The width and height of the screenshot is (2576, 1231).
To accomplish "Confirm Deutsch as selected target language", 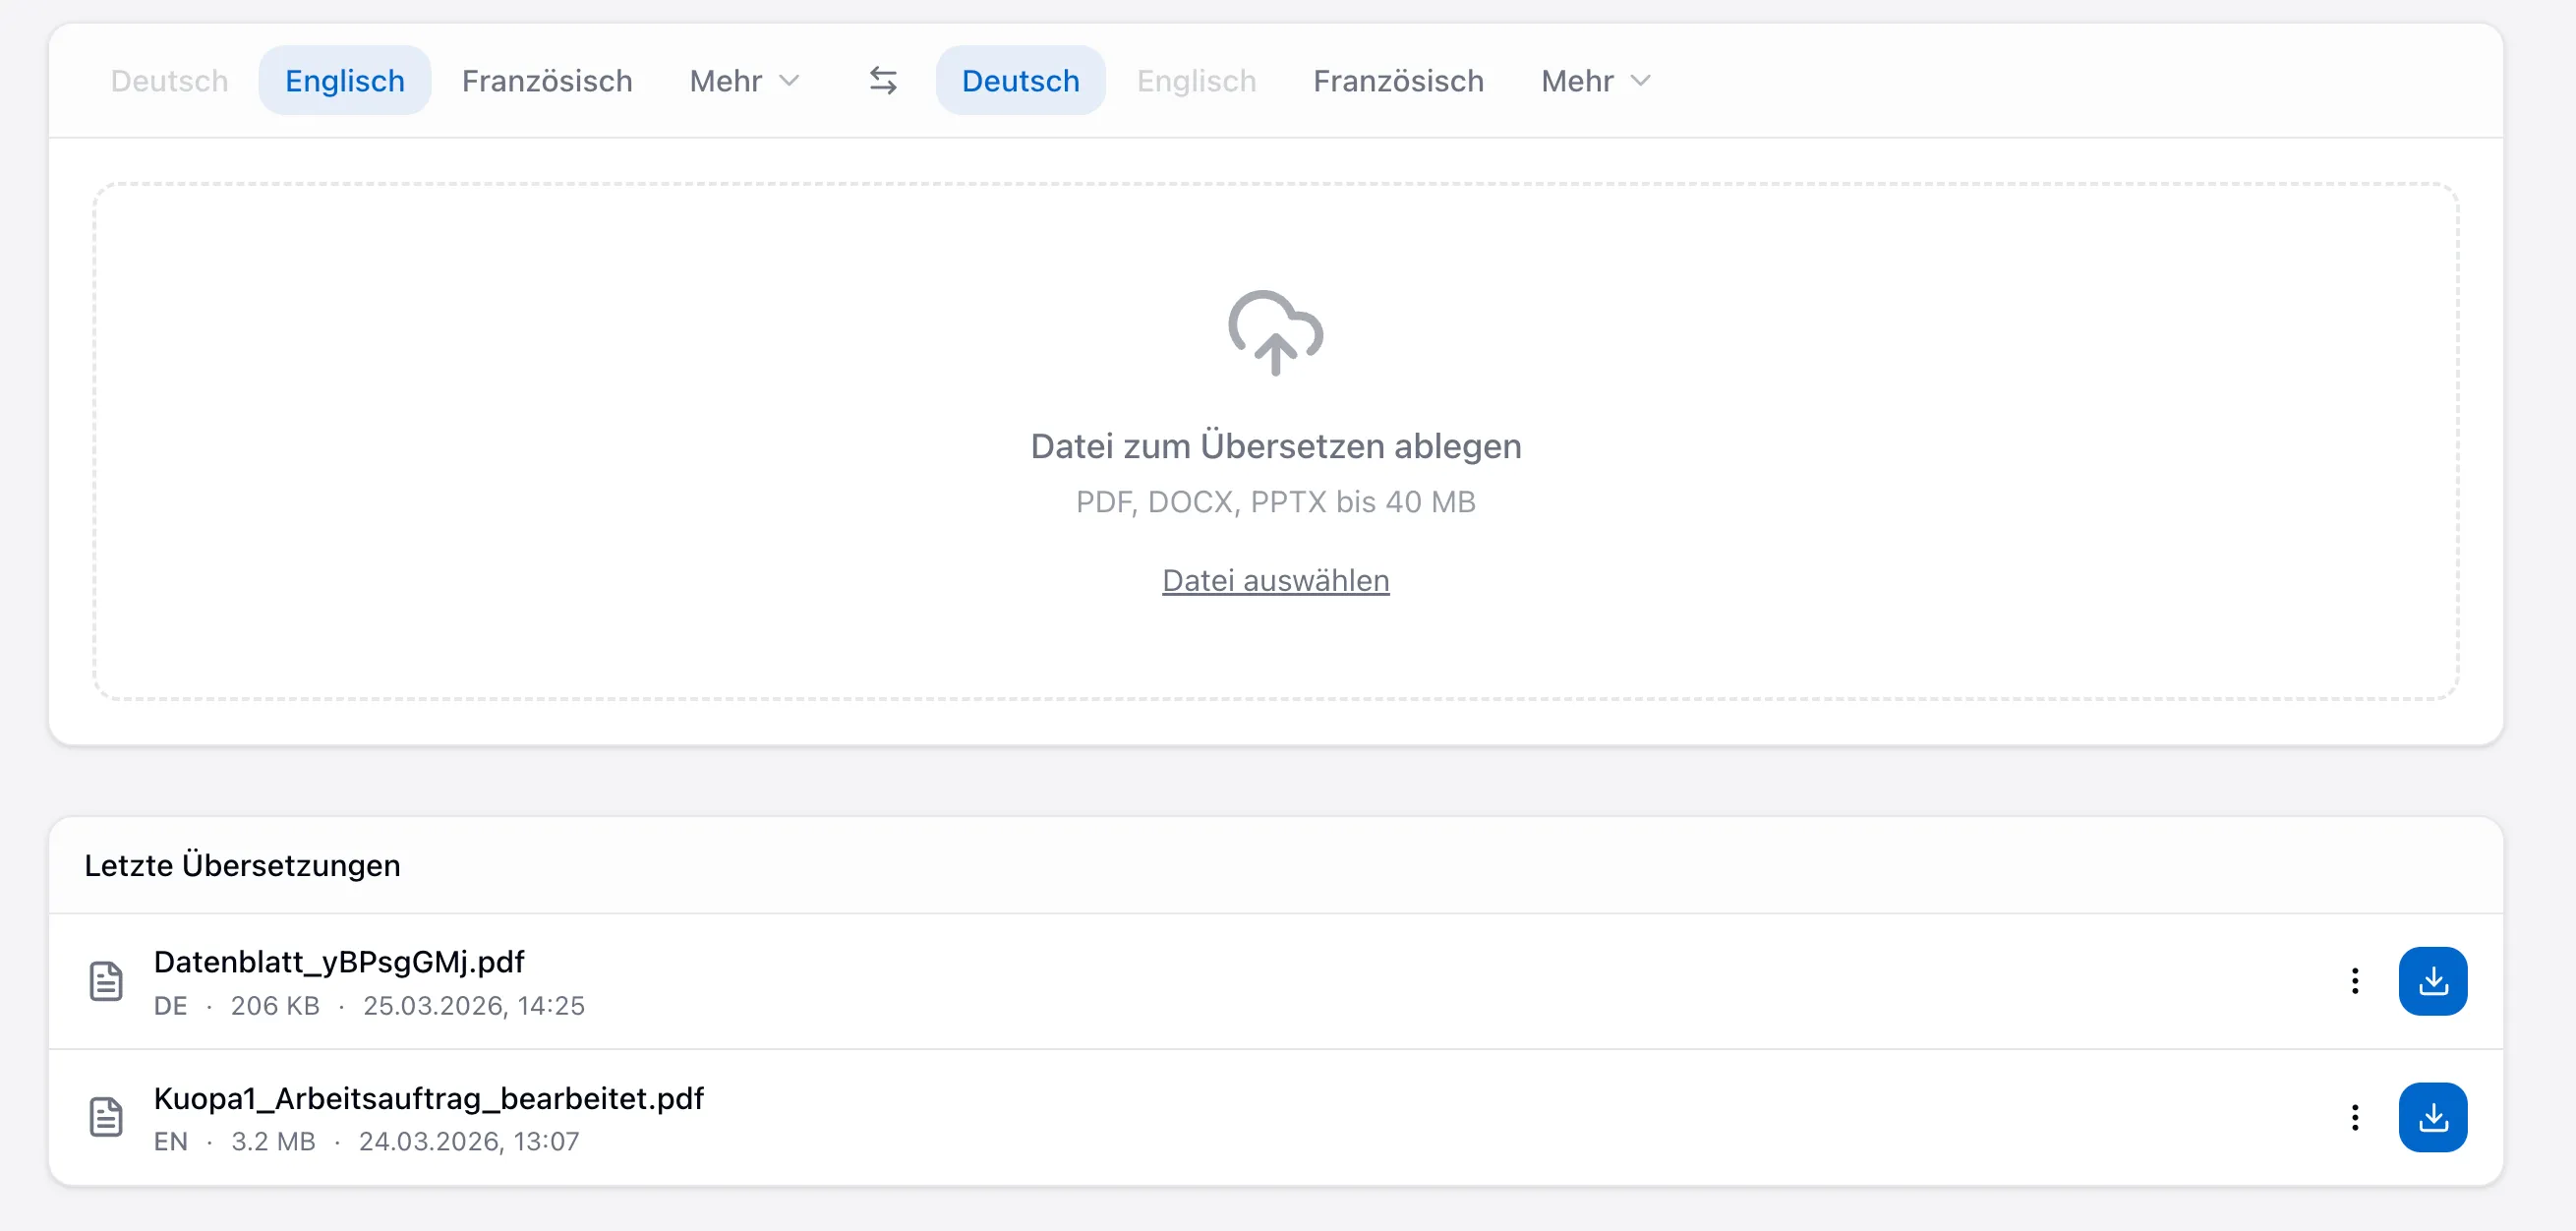I will click(x=1020, y=80).
